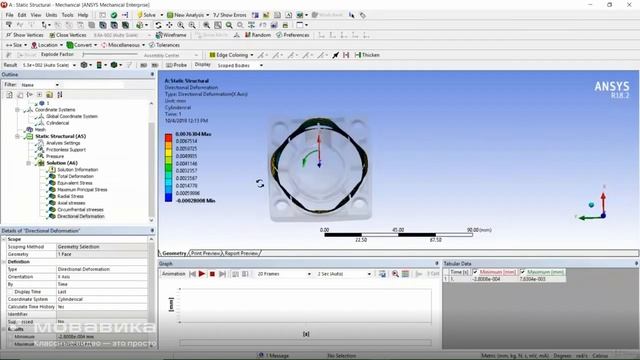This screenshot has width=640, height=360.
Task: Collapse the Static Structural (A5) branch
Action: point(17,136)
